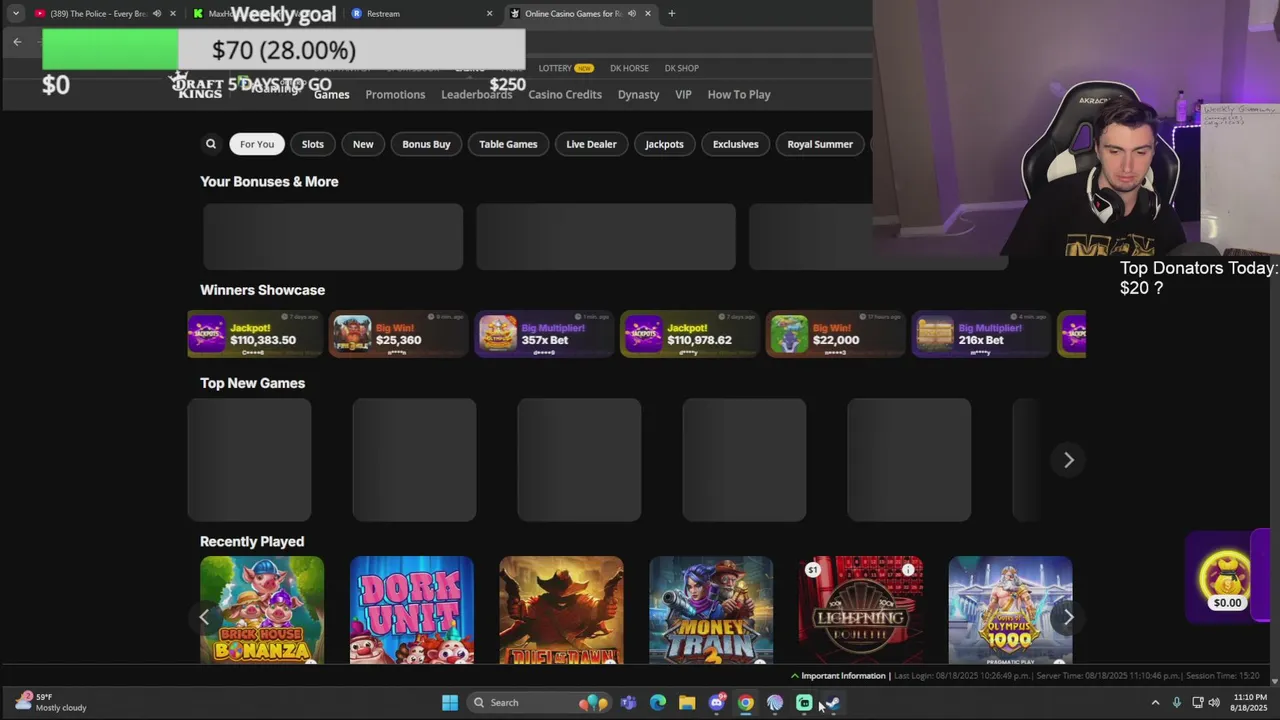
Task: Mute The Police YouTube tab audio
Action: [156, 14]
